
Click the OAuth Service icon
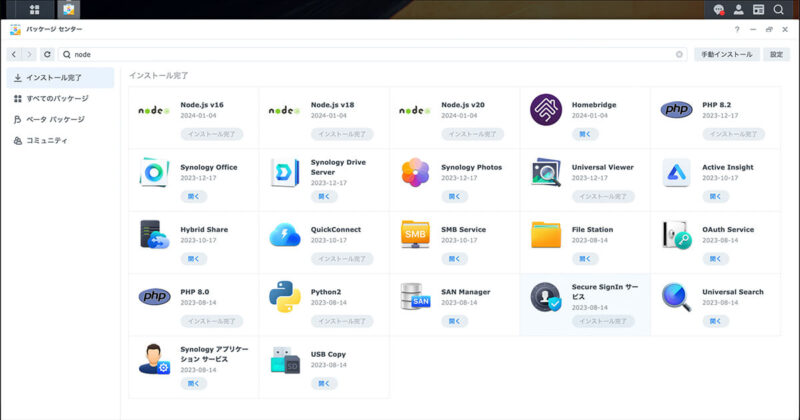[676, 235]
